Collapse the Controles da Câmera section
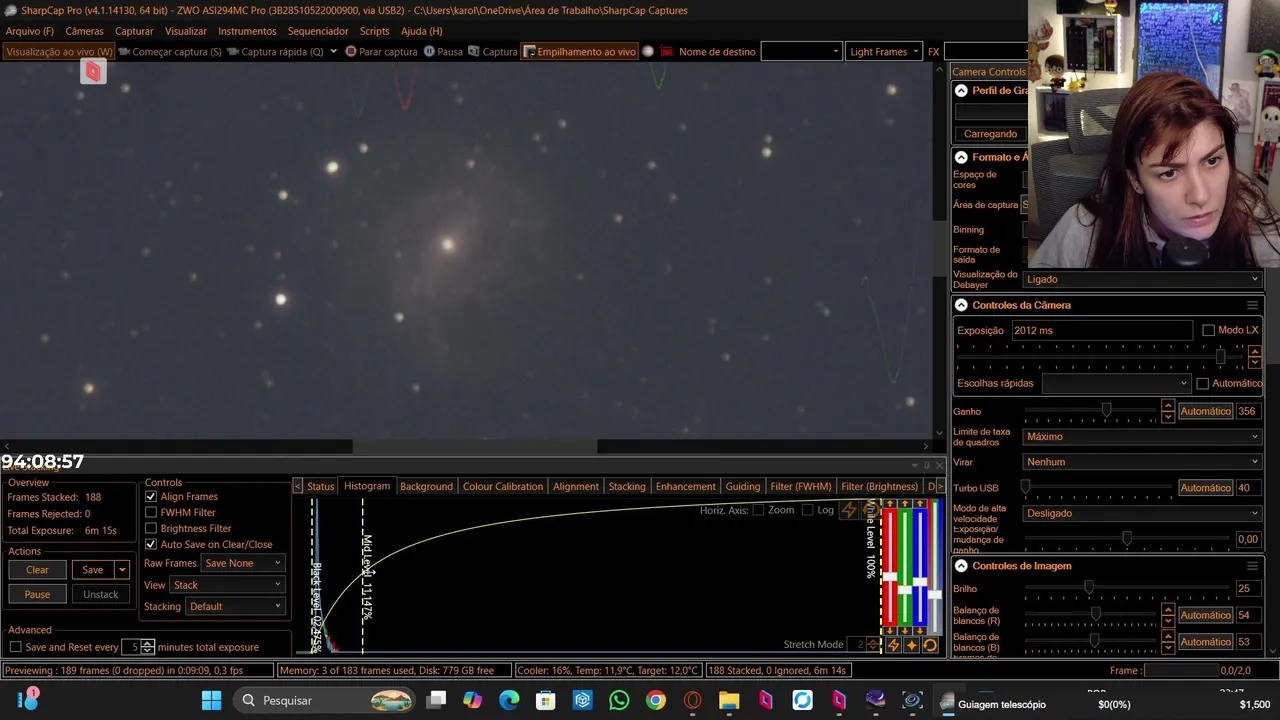The width and height of the screenshot is (1280, 720). pos(961,305)
